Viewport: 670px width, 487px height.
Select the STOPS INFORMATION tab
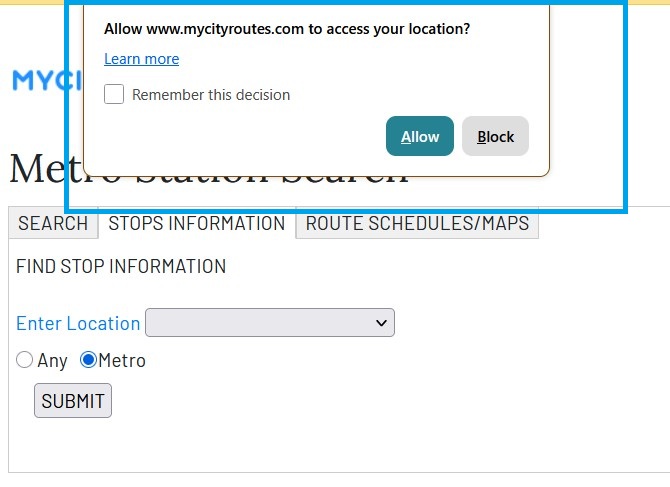[x=196, y=223]
